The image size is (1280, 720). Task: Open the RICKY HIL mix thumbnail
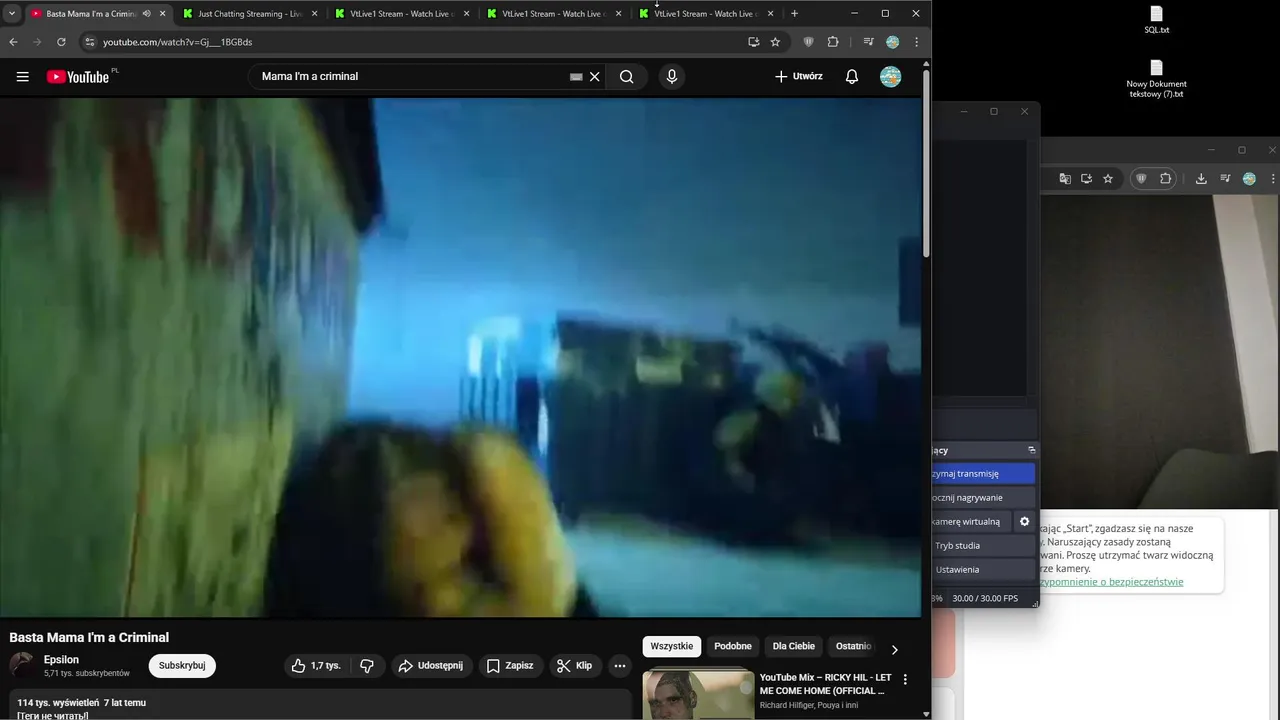[x=698, y=694]
